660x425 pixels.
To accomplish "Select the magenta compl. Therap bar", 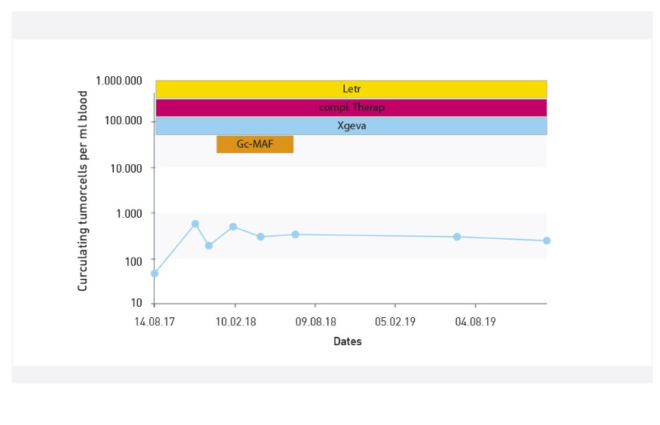I will point(351,107).
